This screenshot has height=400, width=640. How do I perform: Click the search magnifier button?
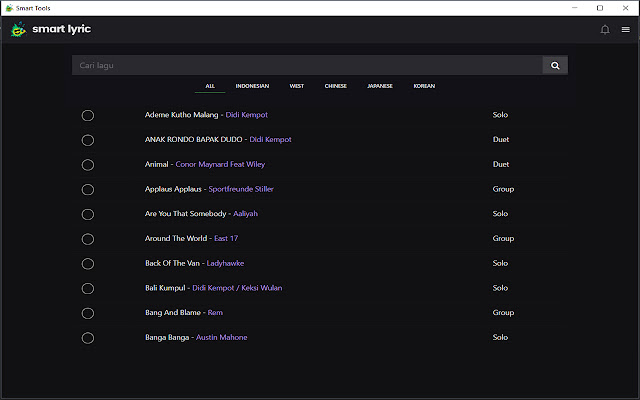tap(555, 65)
